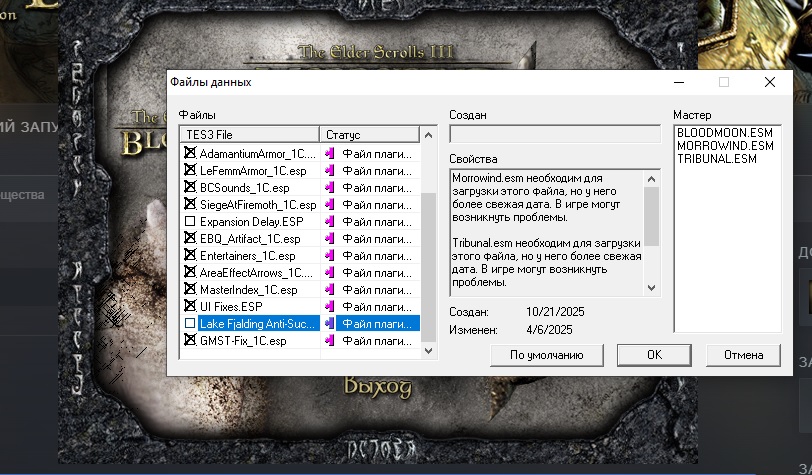This screenshot has height=475, width=812.
Task: Select the AdamantiumArmor_1C file name
Action: pos(257,154)
